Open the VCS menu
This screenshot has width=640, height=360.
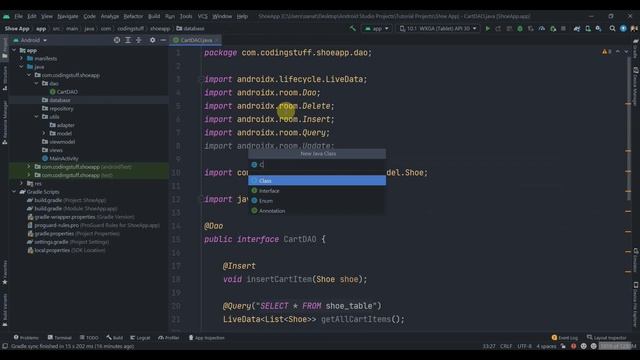[202, 16]
